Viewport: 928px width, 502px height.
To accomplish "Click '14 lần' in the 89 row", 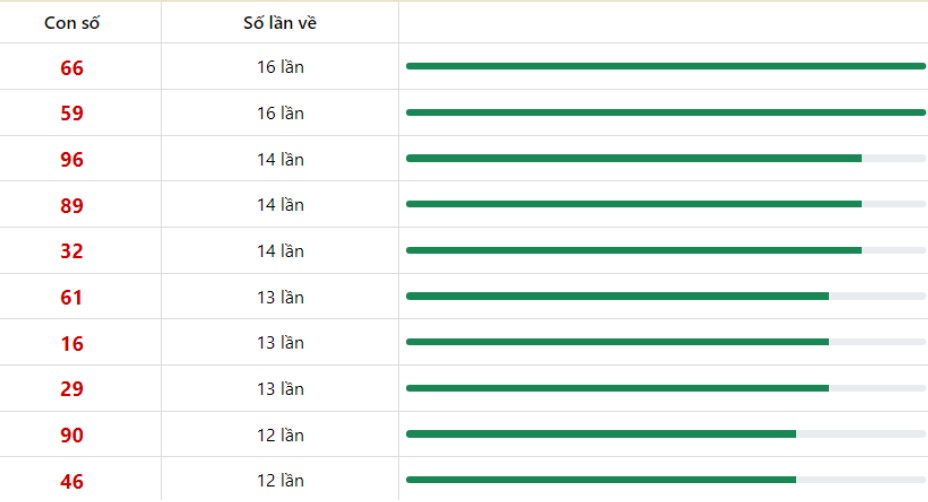I will click(280, 205).
